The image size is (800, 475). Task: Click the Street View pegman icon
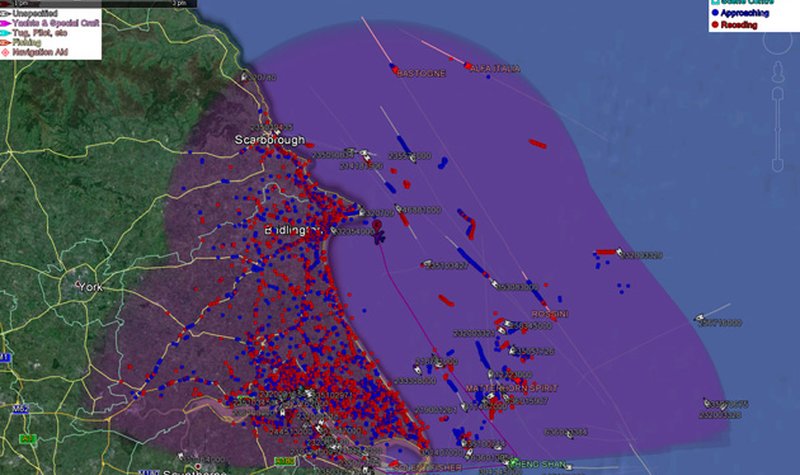[x=778, y=72]
